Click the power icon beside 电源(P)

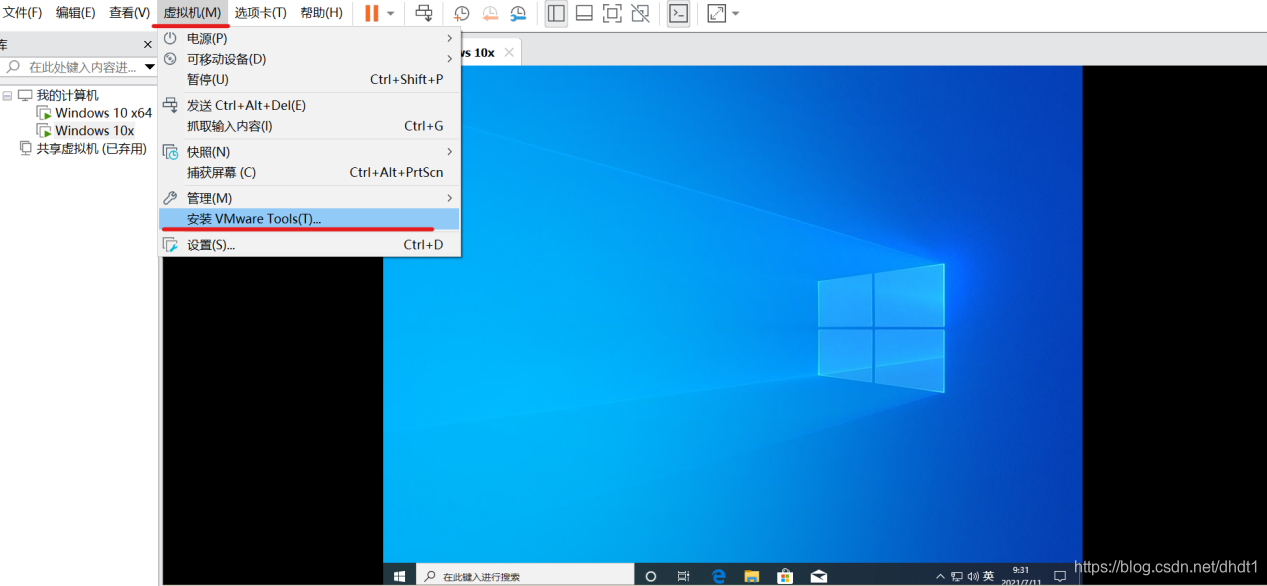(170, 38)
